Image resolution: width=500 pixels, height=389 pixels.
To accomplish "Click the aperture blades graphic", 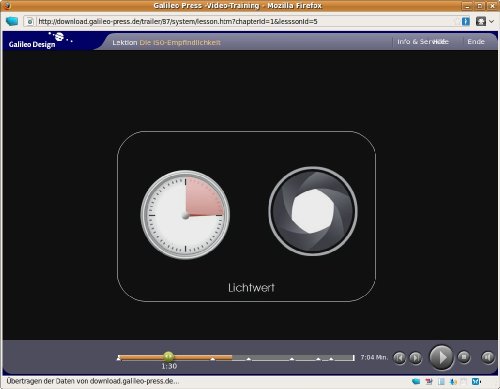I will pos(313,211).
